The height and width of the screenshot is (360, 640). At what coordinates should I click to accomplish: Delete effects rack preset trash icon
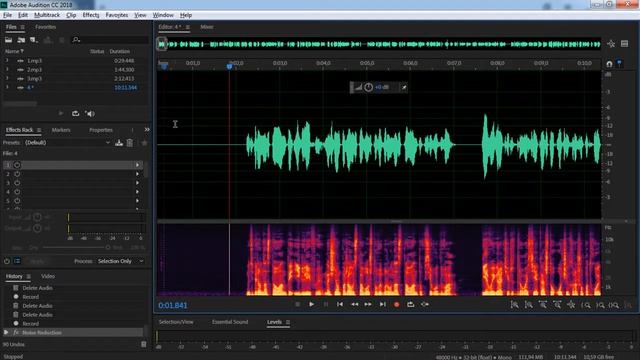[129, 143]
